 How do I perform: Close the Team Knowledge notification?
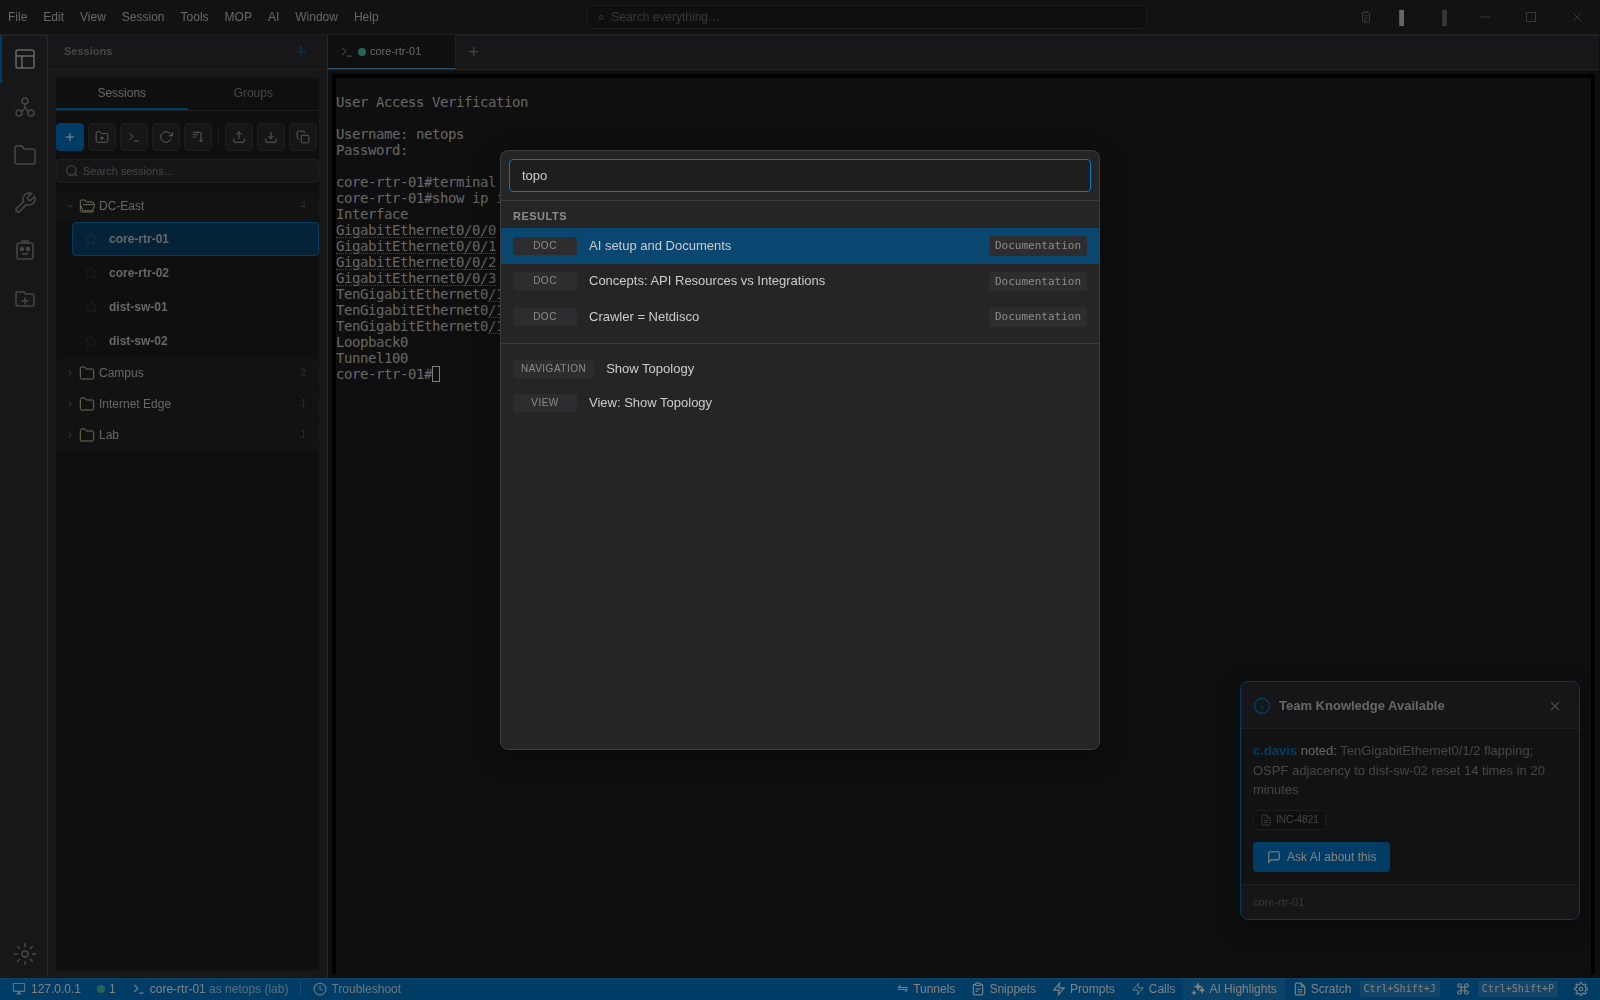click(x=1555, y=706)
